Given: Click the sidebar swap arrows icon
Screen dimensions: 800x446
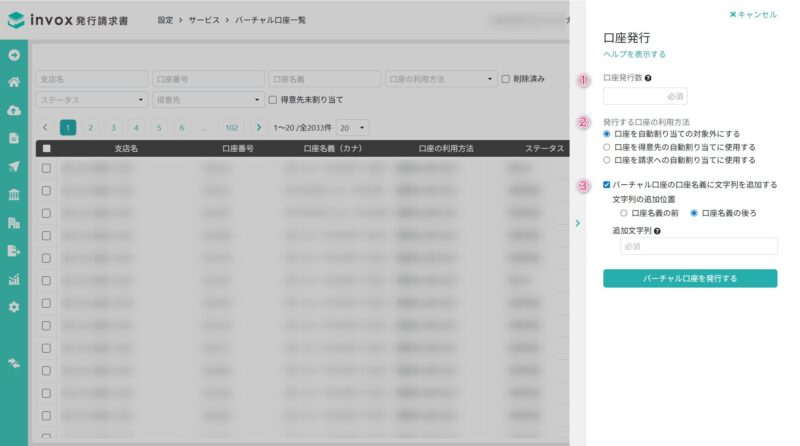Looking at the screenshot, I should point(14,363).
